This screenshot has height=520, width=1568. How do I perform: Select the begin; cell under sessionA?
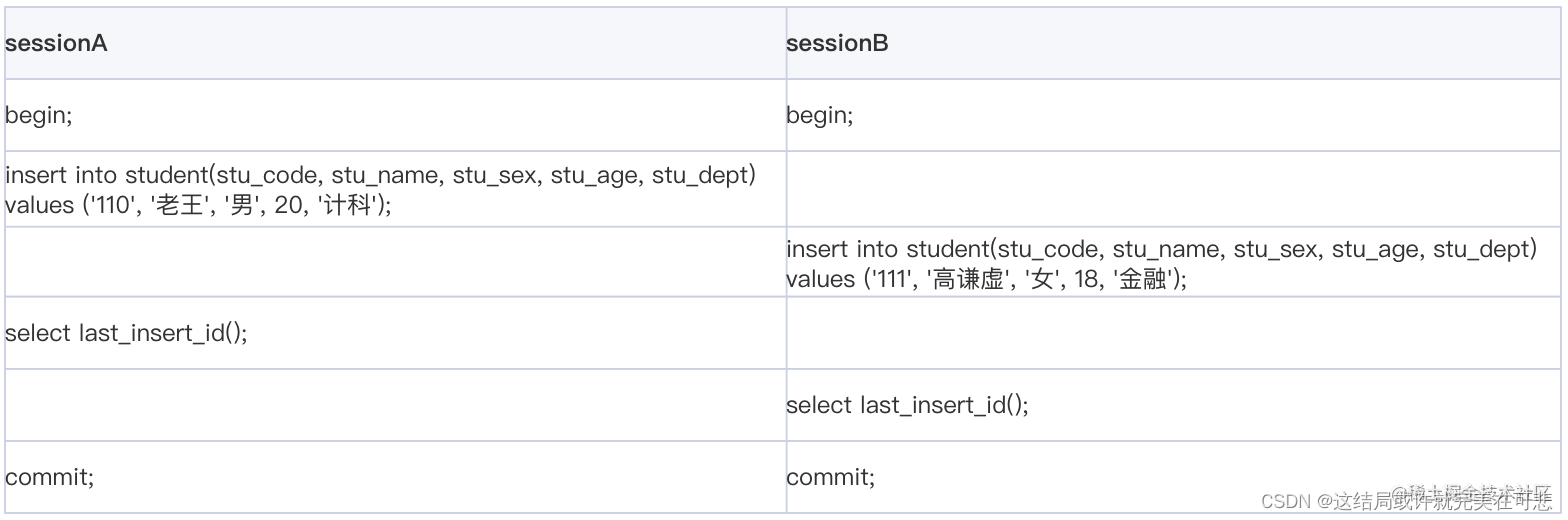click(38, 116)
